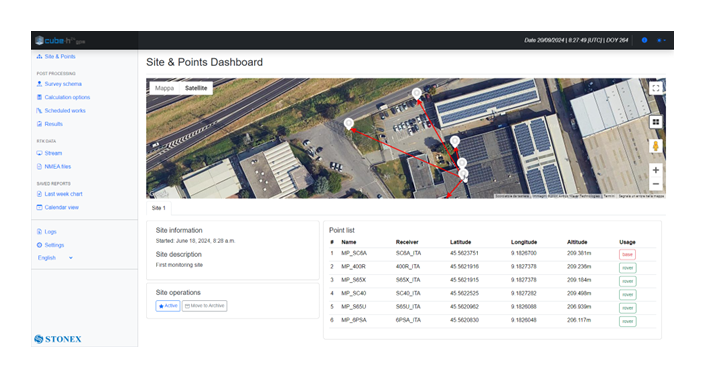This screenshot has width=706, height=379.
Task: Click the Settings gear icon
Action: [x=39, y=245]
